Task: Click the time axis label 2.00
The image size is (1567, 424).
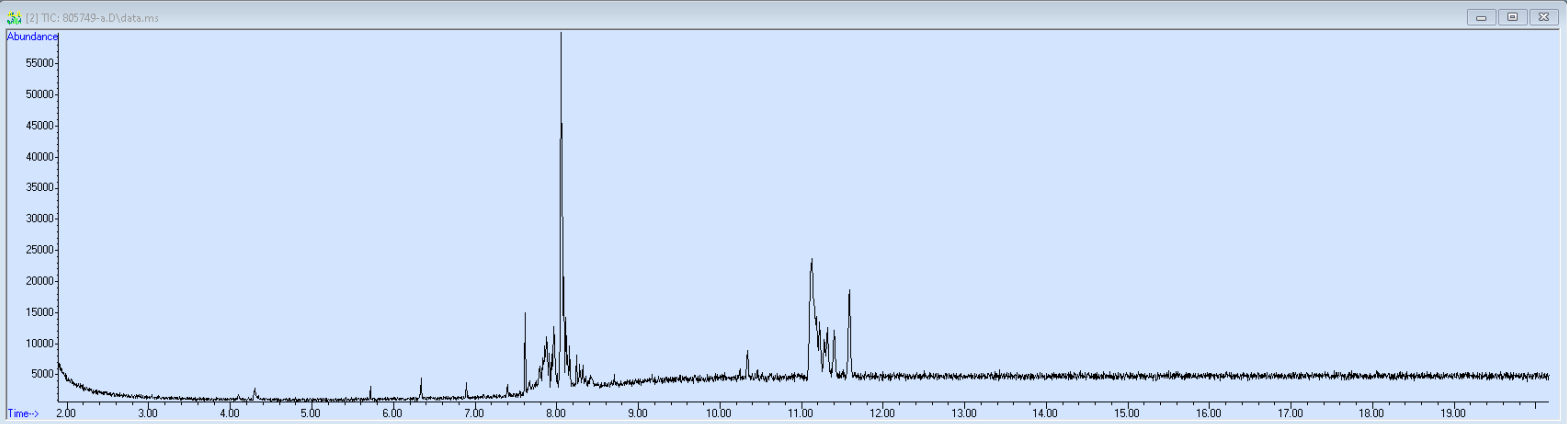Action: [x=66, y=412]
